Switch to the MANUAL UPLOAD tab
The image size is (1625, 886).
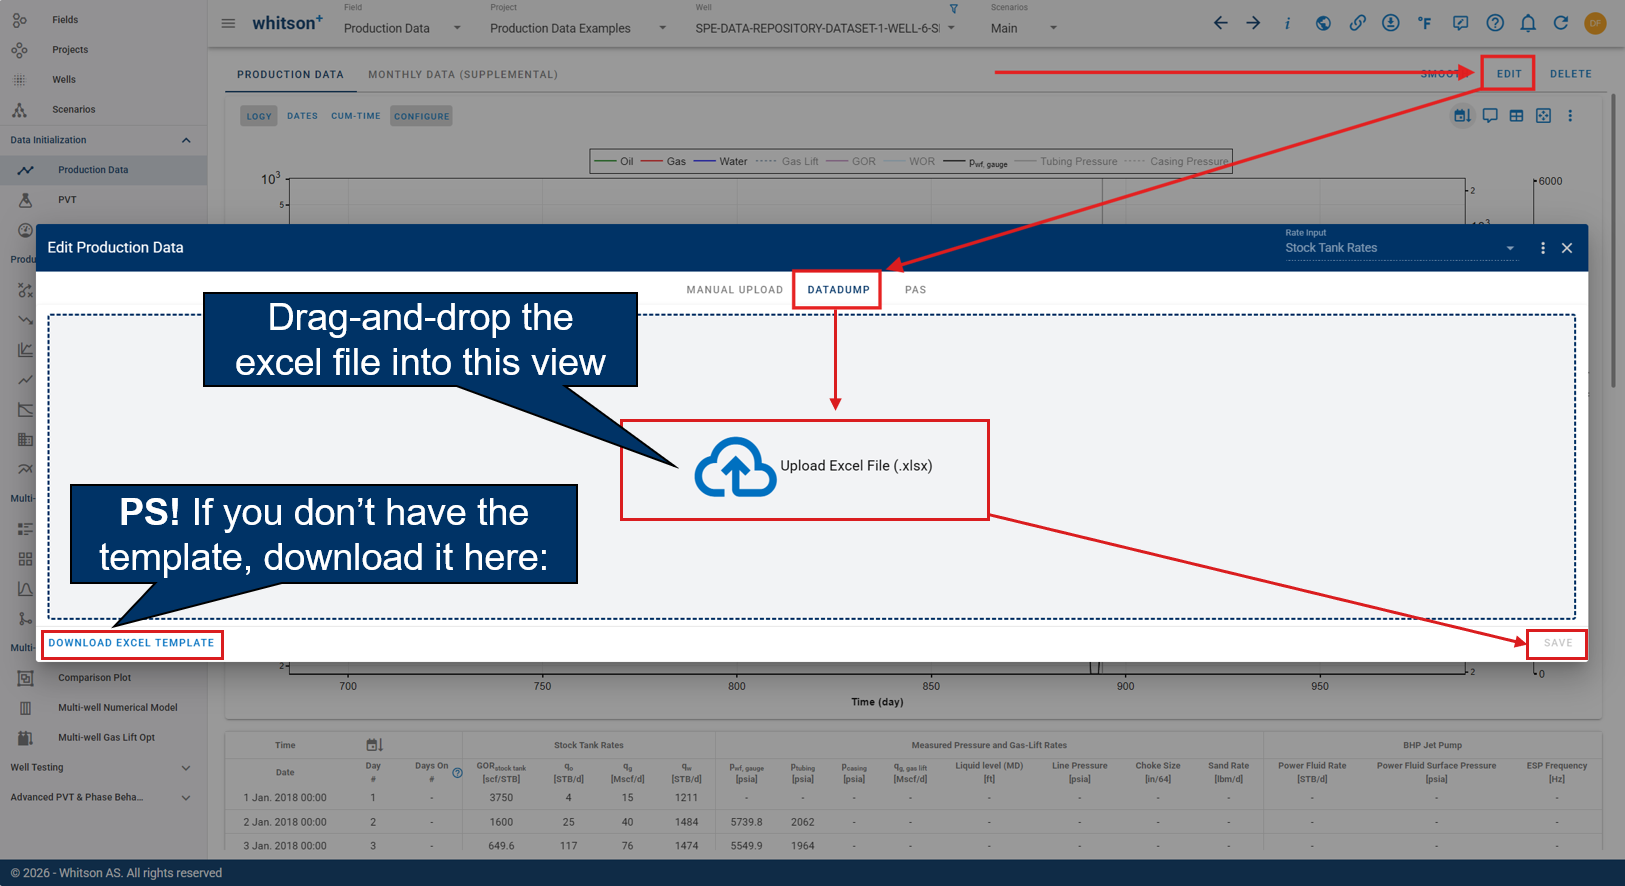[735, 290]
